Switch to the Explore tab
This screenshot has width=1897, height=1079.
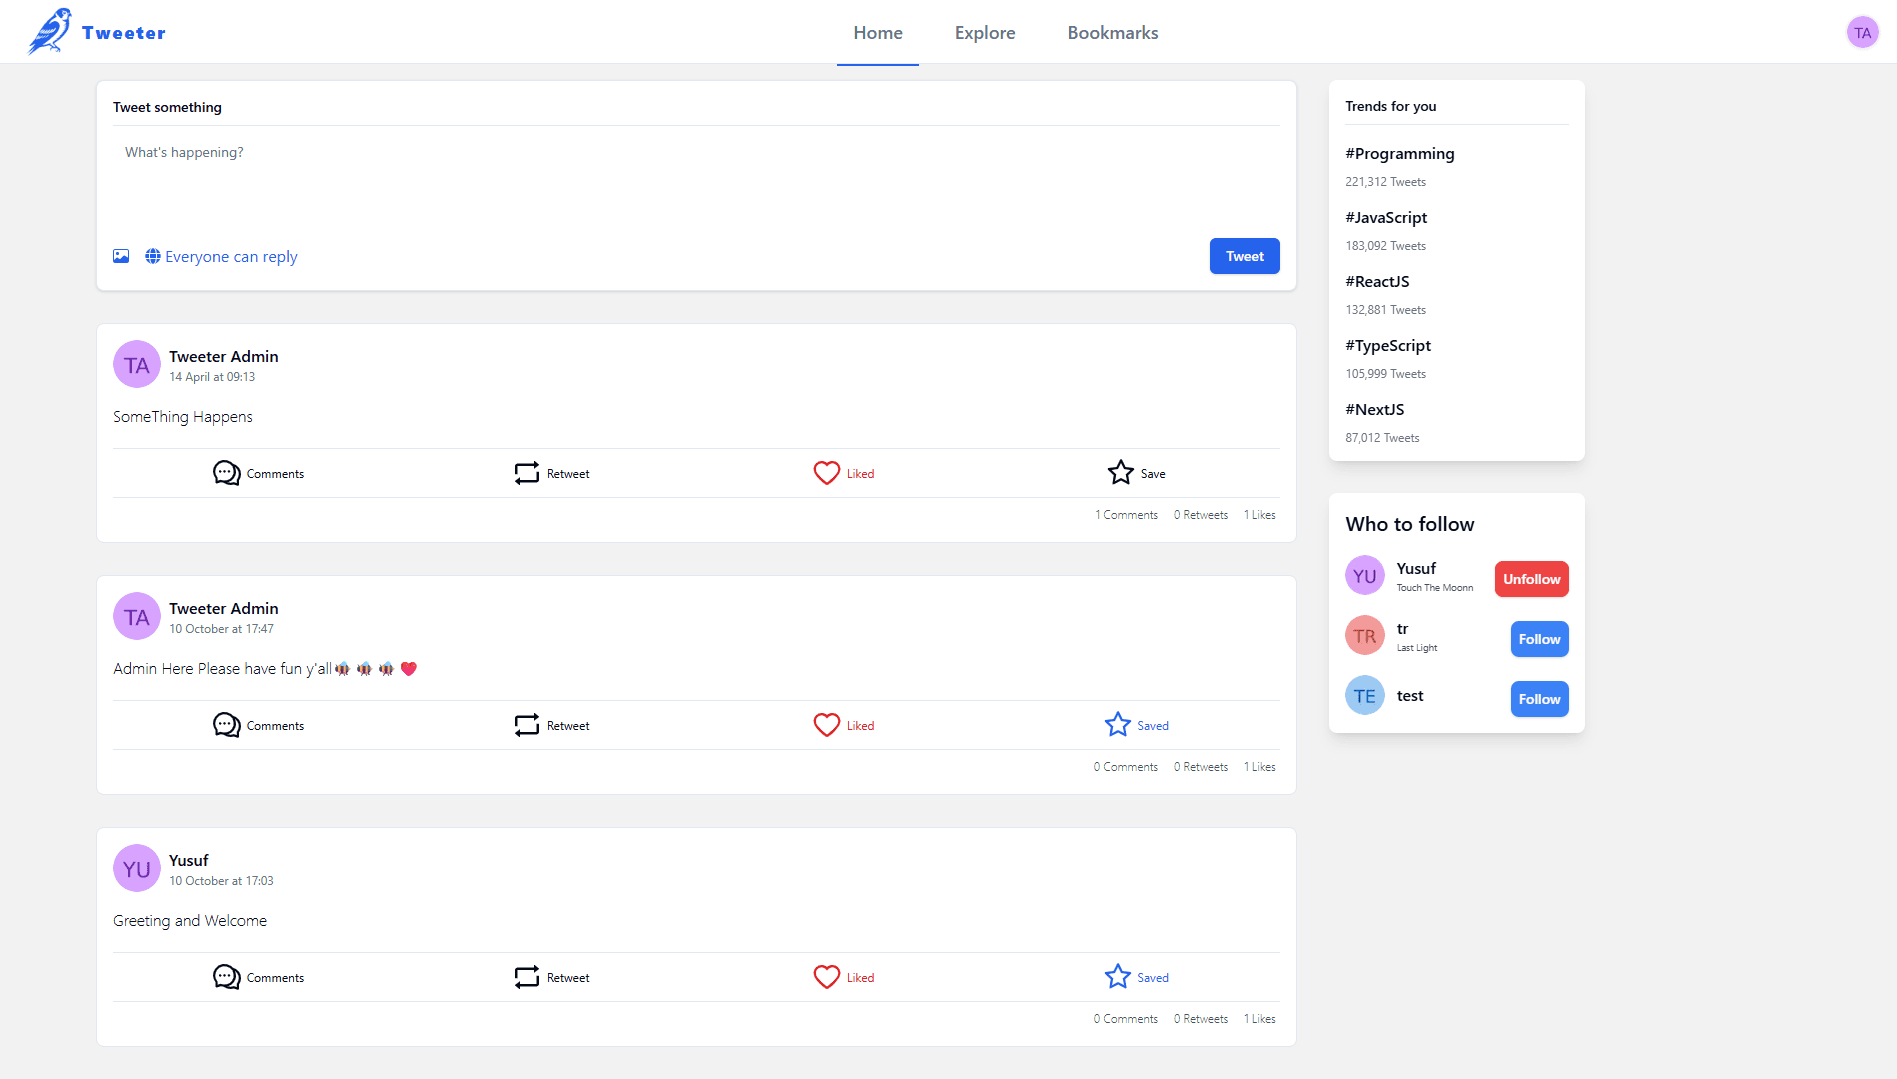pyautogui.click(x=985, y=33)
